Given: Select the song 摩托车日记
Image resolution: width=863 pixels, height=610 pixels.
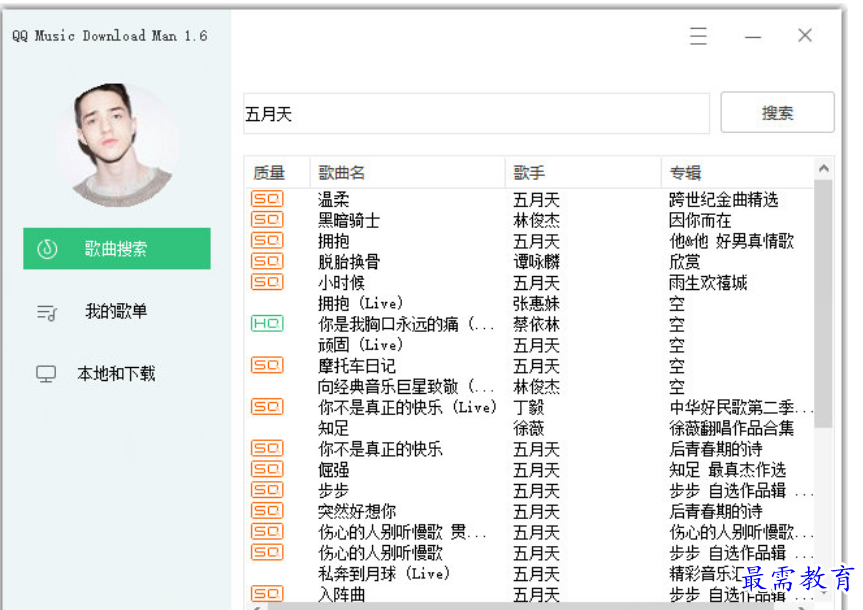Looking at the screenshot, I should pos(357,366).
